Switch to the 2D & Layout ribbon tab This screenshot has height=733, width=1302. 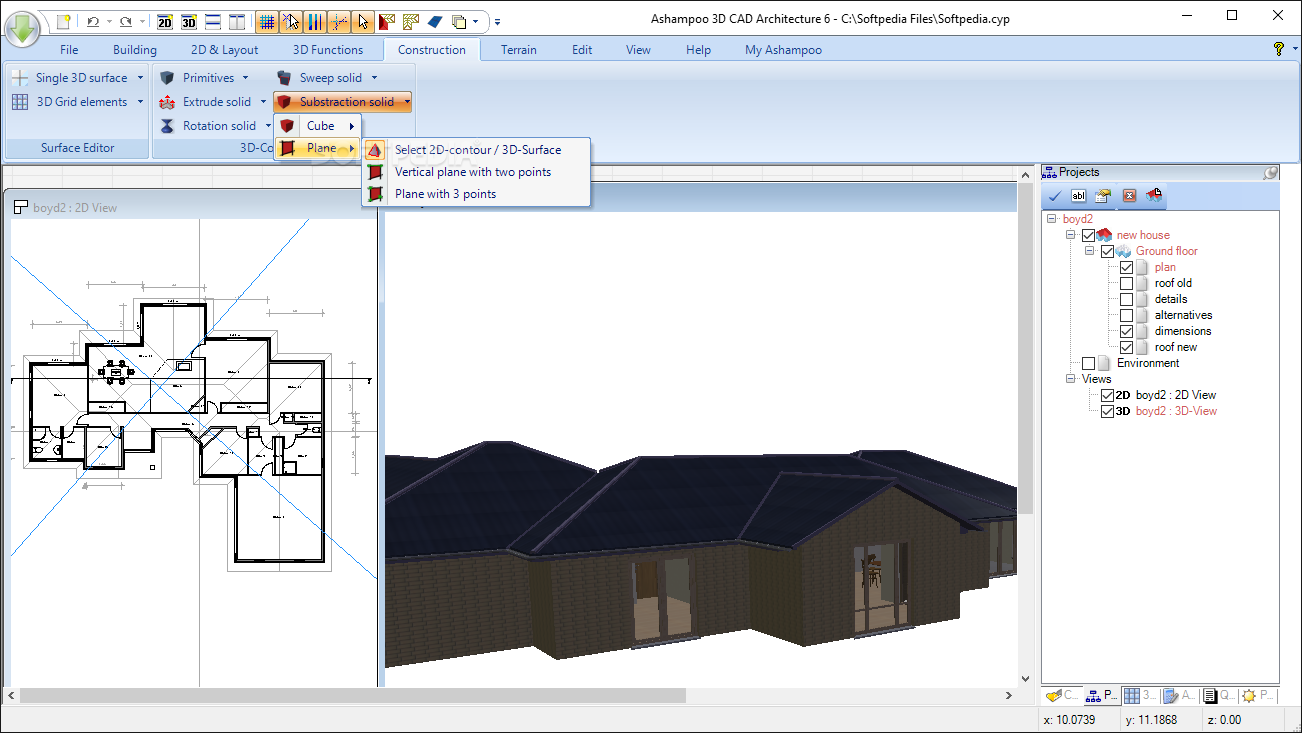(x=225, y=50)
